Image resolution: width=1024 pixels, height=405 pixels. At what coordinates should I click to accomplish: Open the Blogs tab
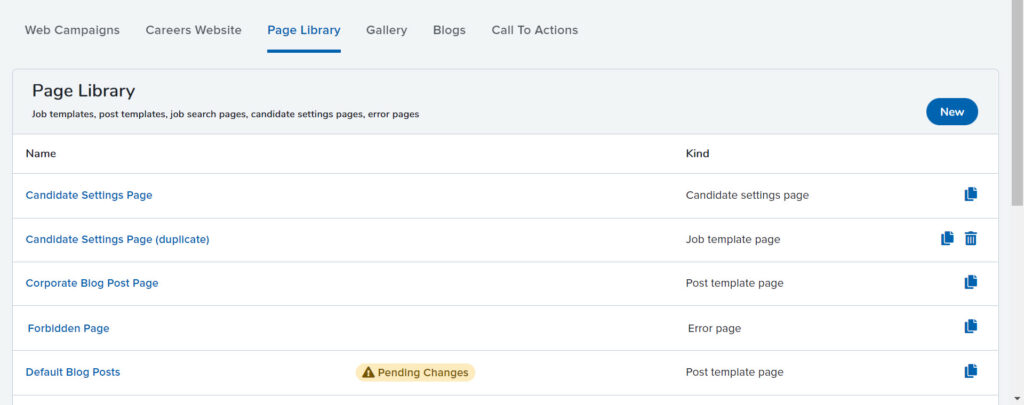tap(449, 30)
